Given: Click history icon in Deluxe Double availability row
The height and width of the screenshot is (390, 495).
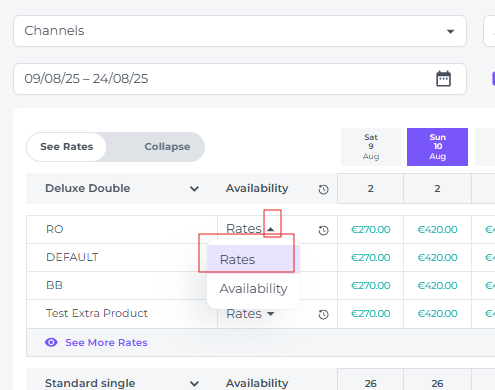Looking at the screenshot, I should click(323, 189).
